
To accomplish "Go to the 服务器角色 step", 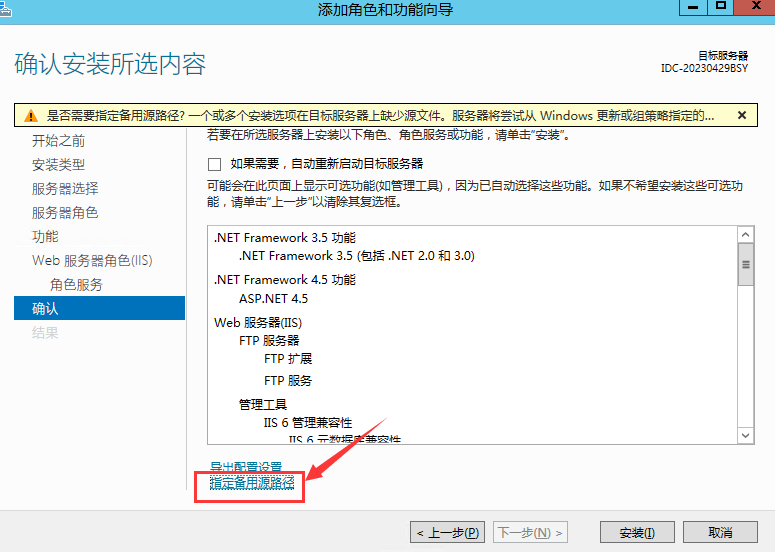I will [65, 212].
